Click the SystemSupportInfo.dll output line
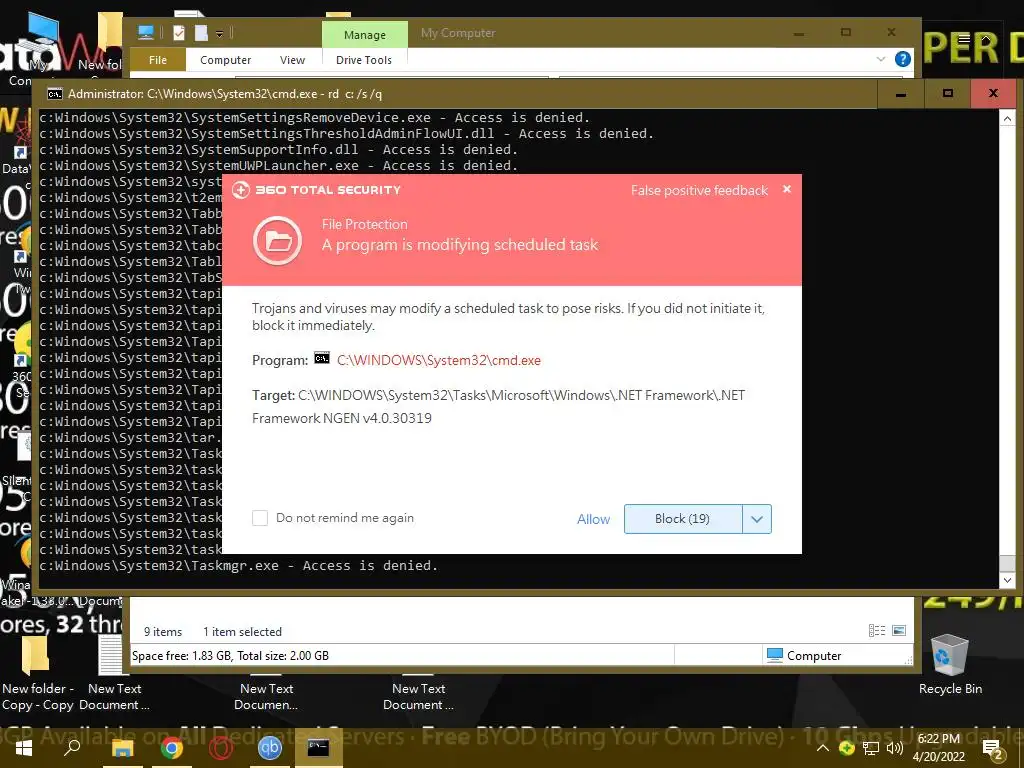 pos(278,150)
